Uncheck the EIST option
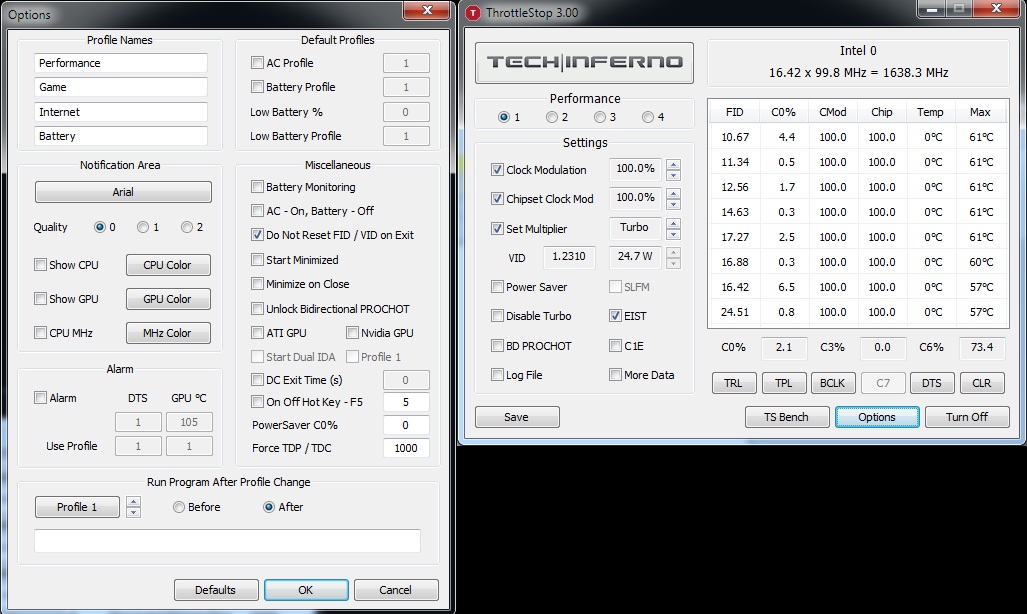This screenshot has height=614, width=1027. click(615, 316)
